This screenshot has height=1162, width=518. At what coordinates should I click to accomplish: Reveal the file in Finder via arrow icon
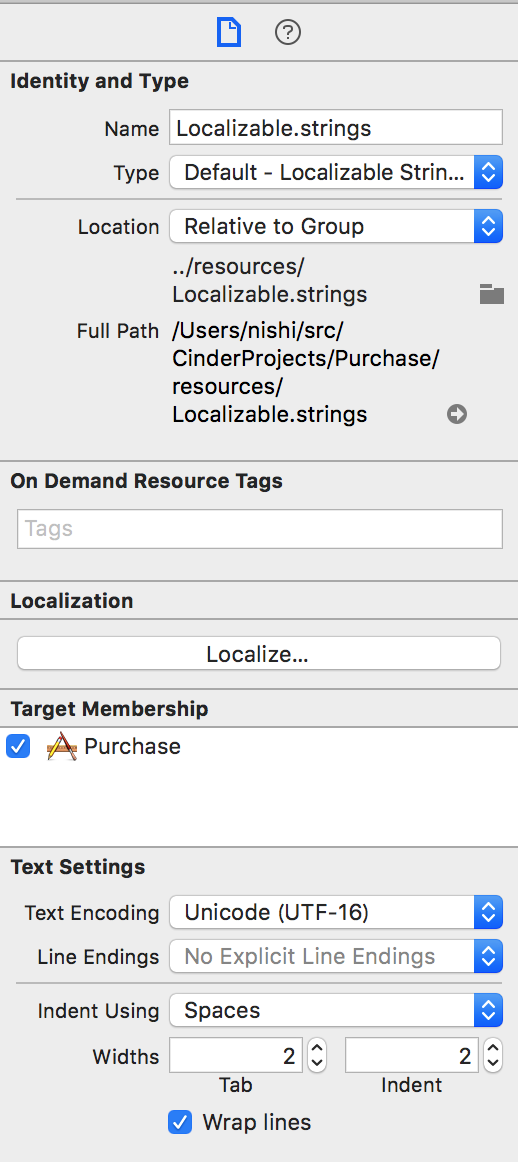point(456,414)
